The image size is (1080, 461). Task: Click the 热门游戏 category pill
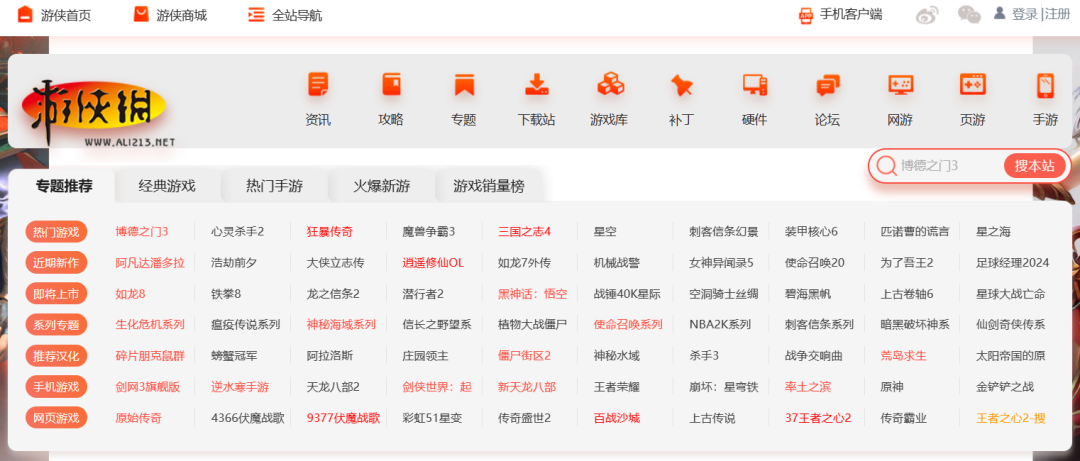click(x=56, y=232)
